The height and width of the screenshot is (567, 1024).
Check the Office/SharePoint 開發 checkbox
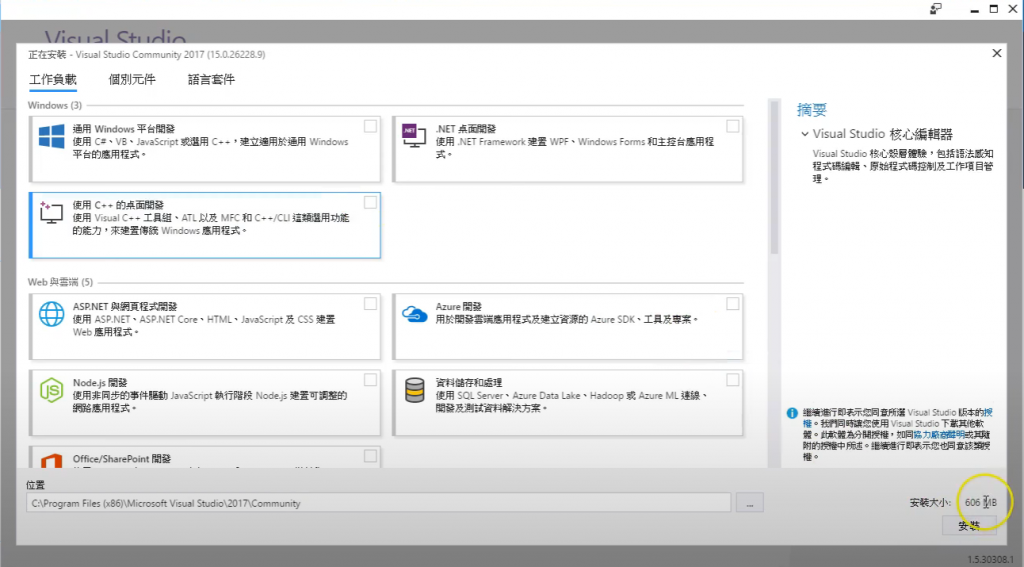coord(370,456)
